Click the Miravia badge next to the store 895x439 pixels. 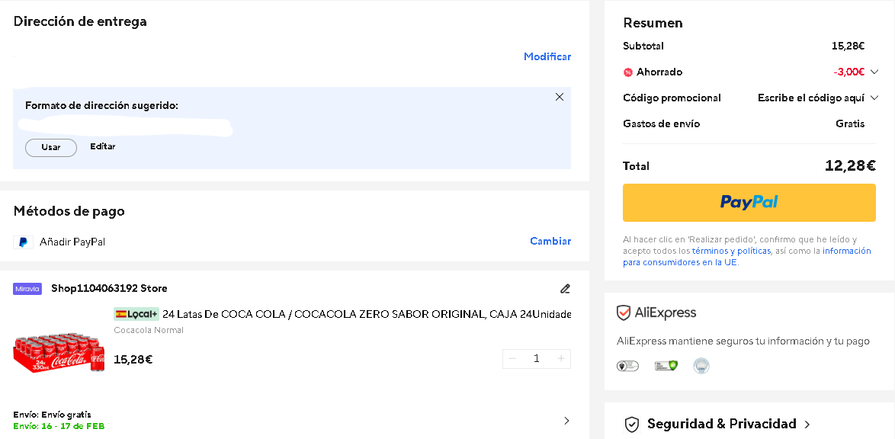pyautogui.click(x=27, y=289)
